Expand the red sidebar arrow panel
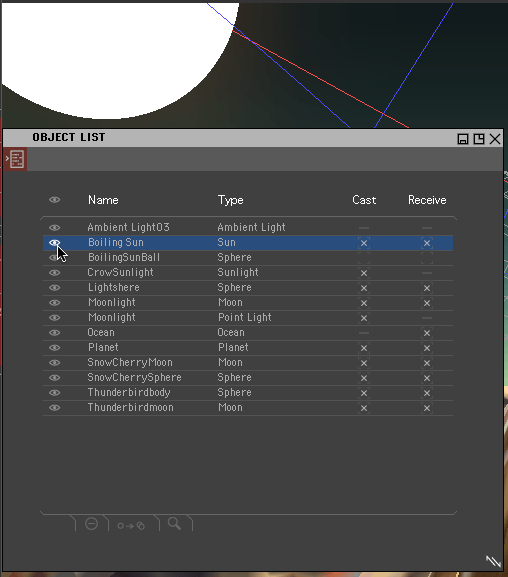The height and width of the screenshot is (577, 508). [7, 159]
